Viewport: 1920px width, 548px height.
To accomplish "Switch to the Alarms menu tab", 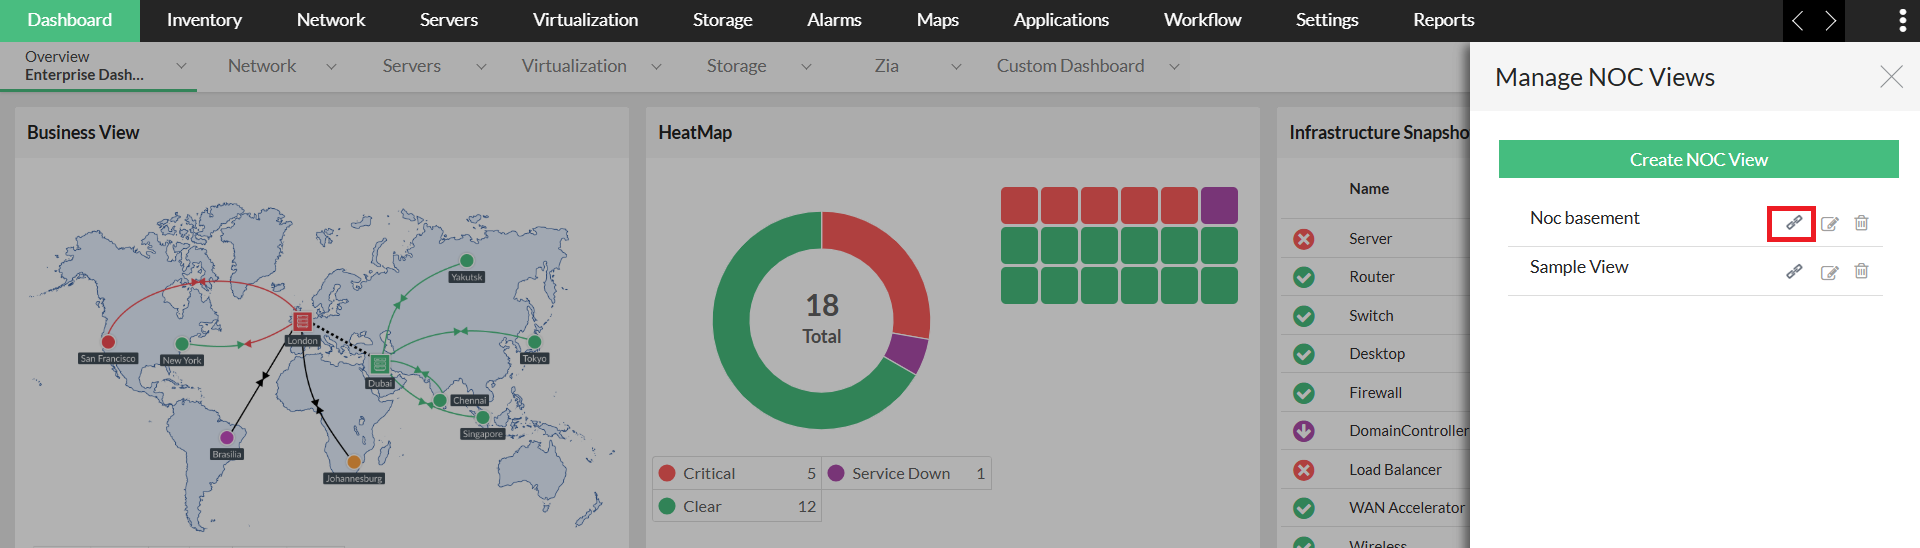I will click(x=834, y=20).
